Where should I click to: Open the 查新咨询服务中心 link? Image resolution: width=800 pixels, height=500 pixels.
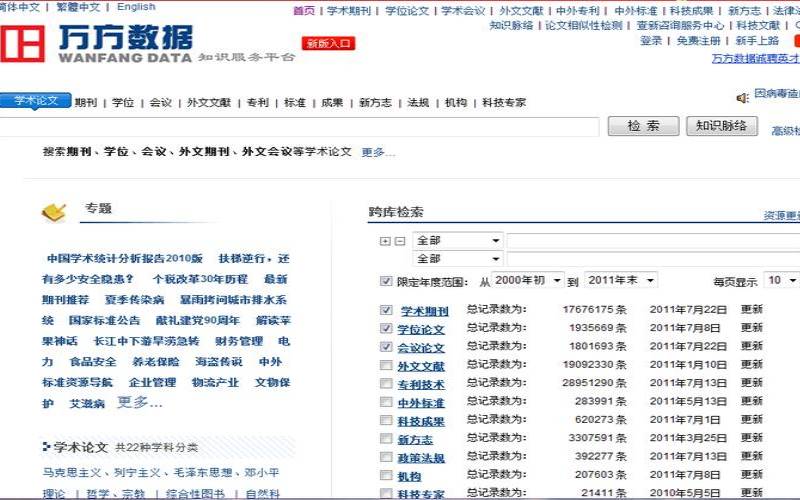pos(680,25)
